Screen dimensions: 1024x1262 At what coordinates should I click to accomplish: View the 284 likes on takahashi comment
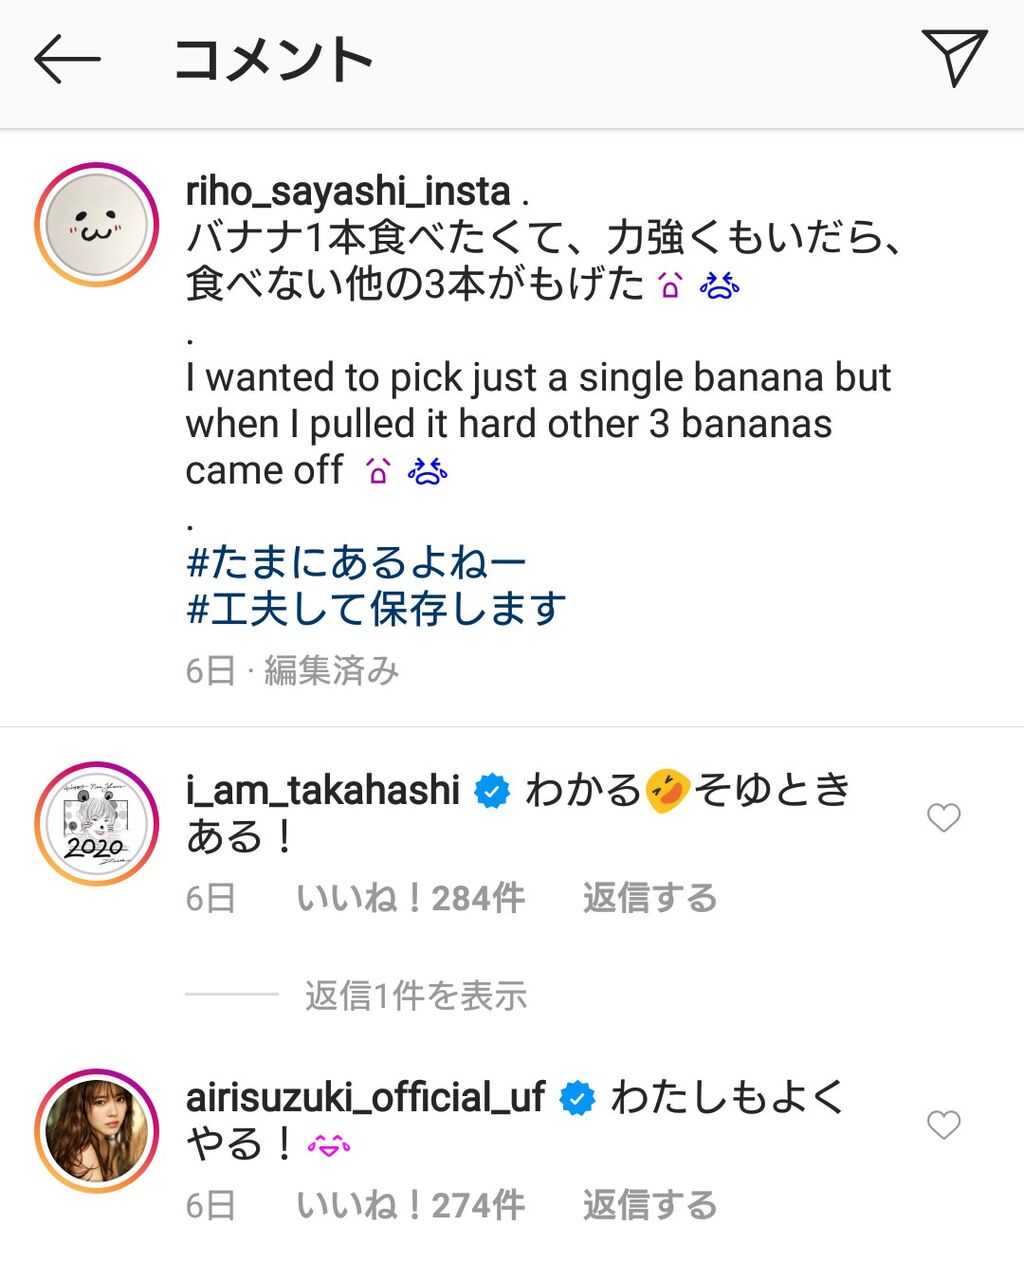(x=410, y=898)
